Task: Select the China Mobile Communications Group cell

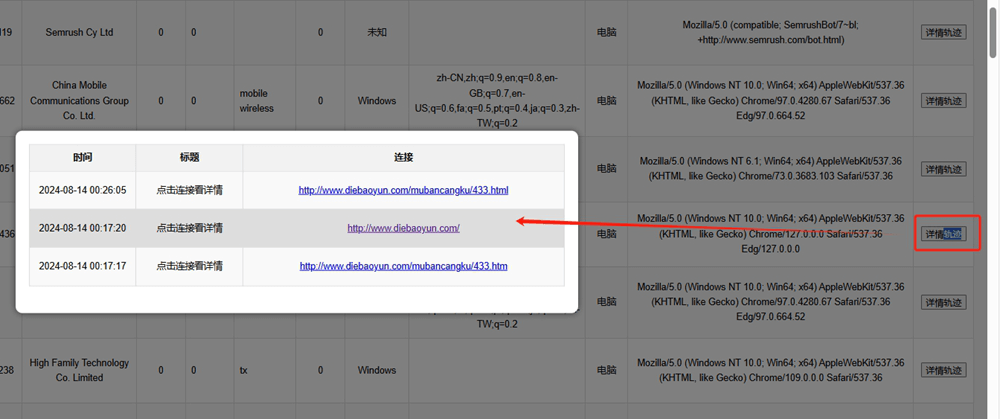Action: point(80,101)
